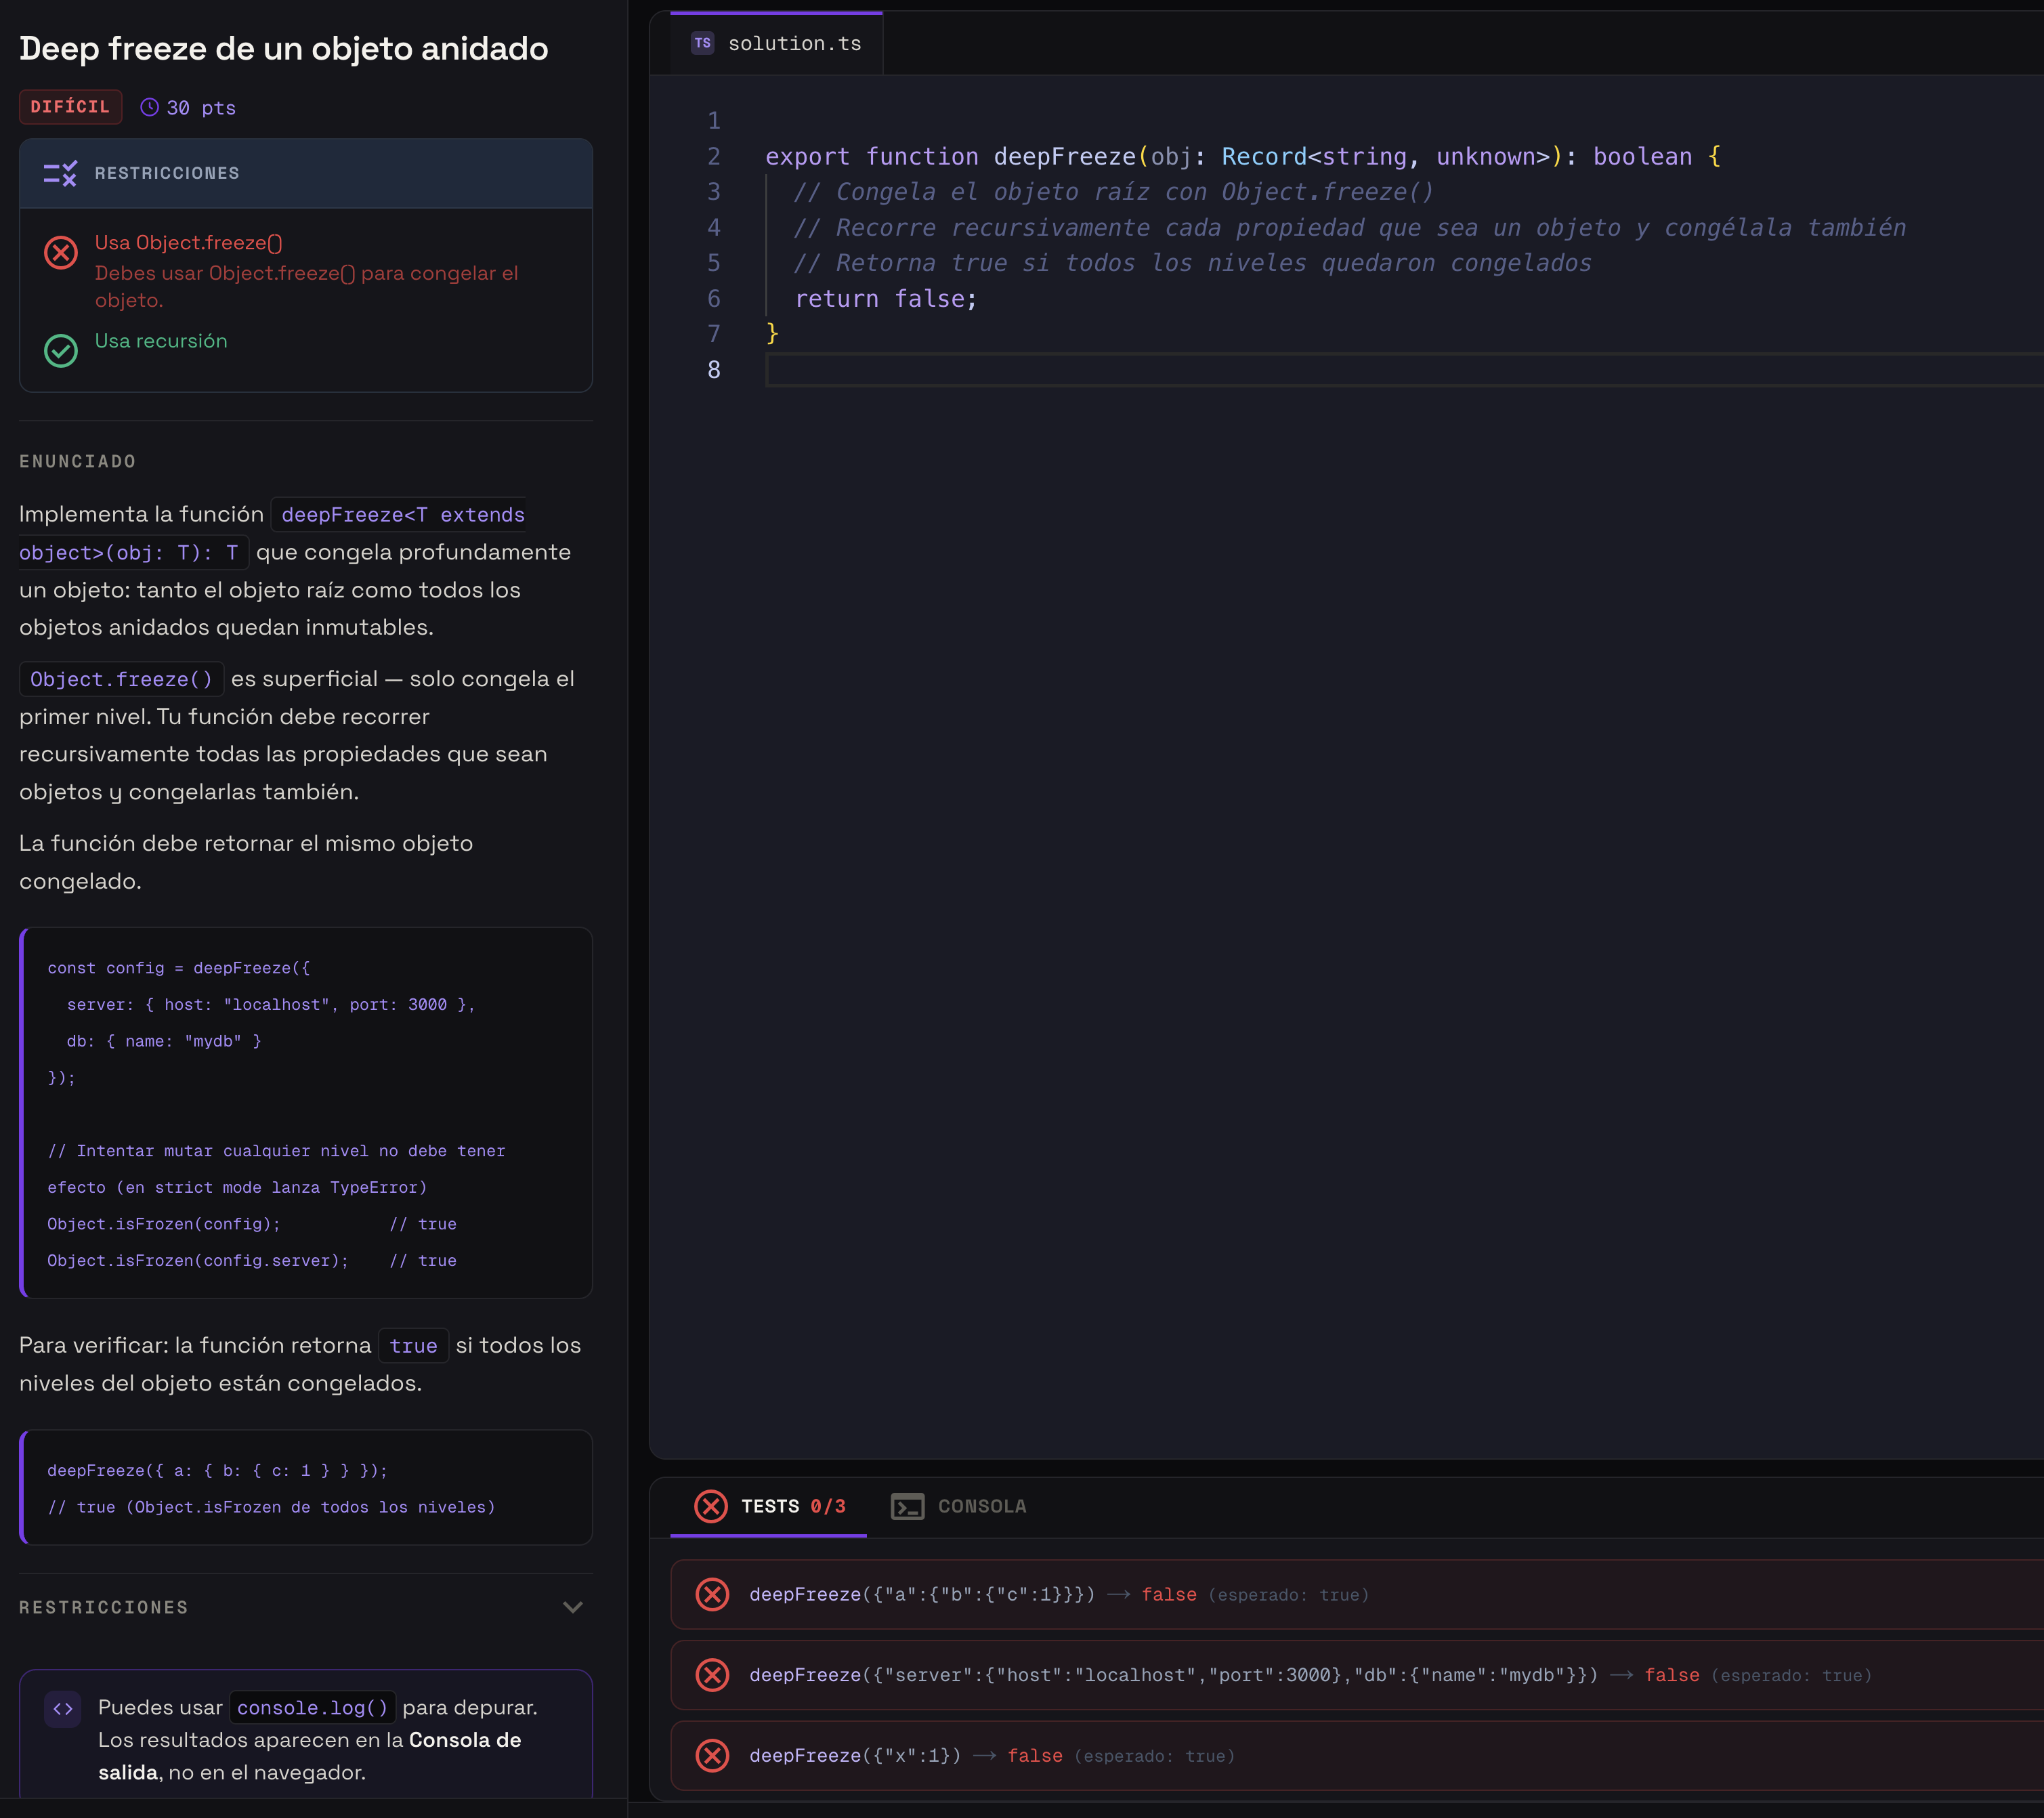This screenshot has height=1818, width=2044.
Task: Click the deepFreeze function name in editor
Action: point(1064,157)
